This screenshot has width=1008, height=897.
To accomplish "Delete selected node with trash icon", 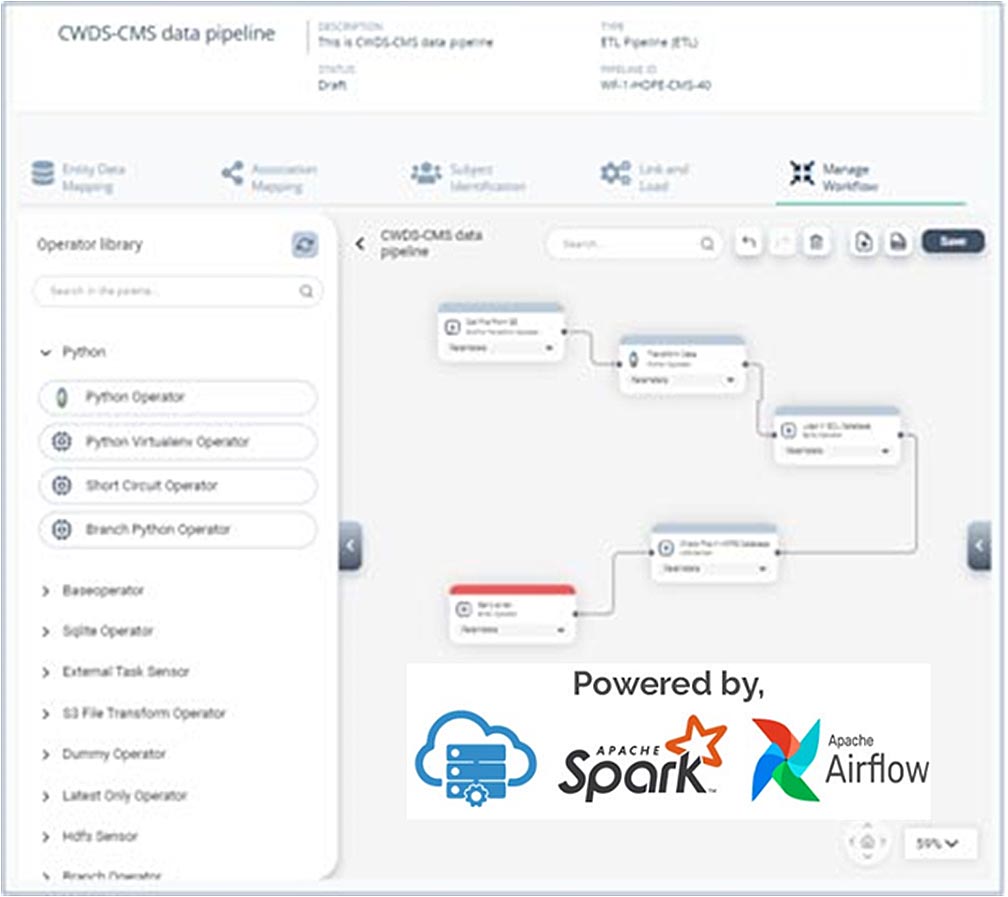I will [816, 242].
